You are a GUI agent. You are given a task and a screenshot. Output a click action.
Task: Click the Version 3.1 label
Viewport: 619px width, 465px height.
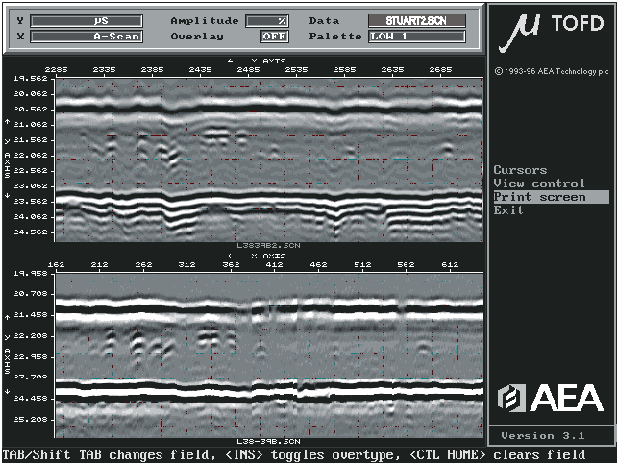click(549, 435)
